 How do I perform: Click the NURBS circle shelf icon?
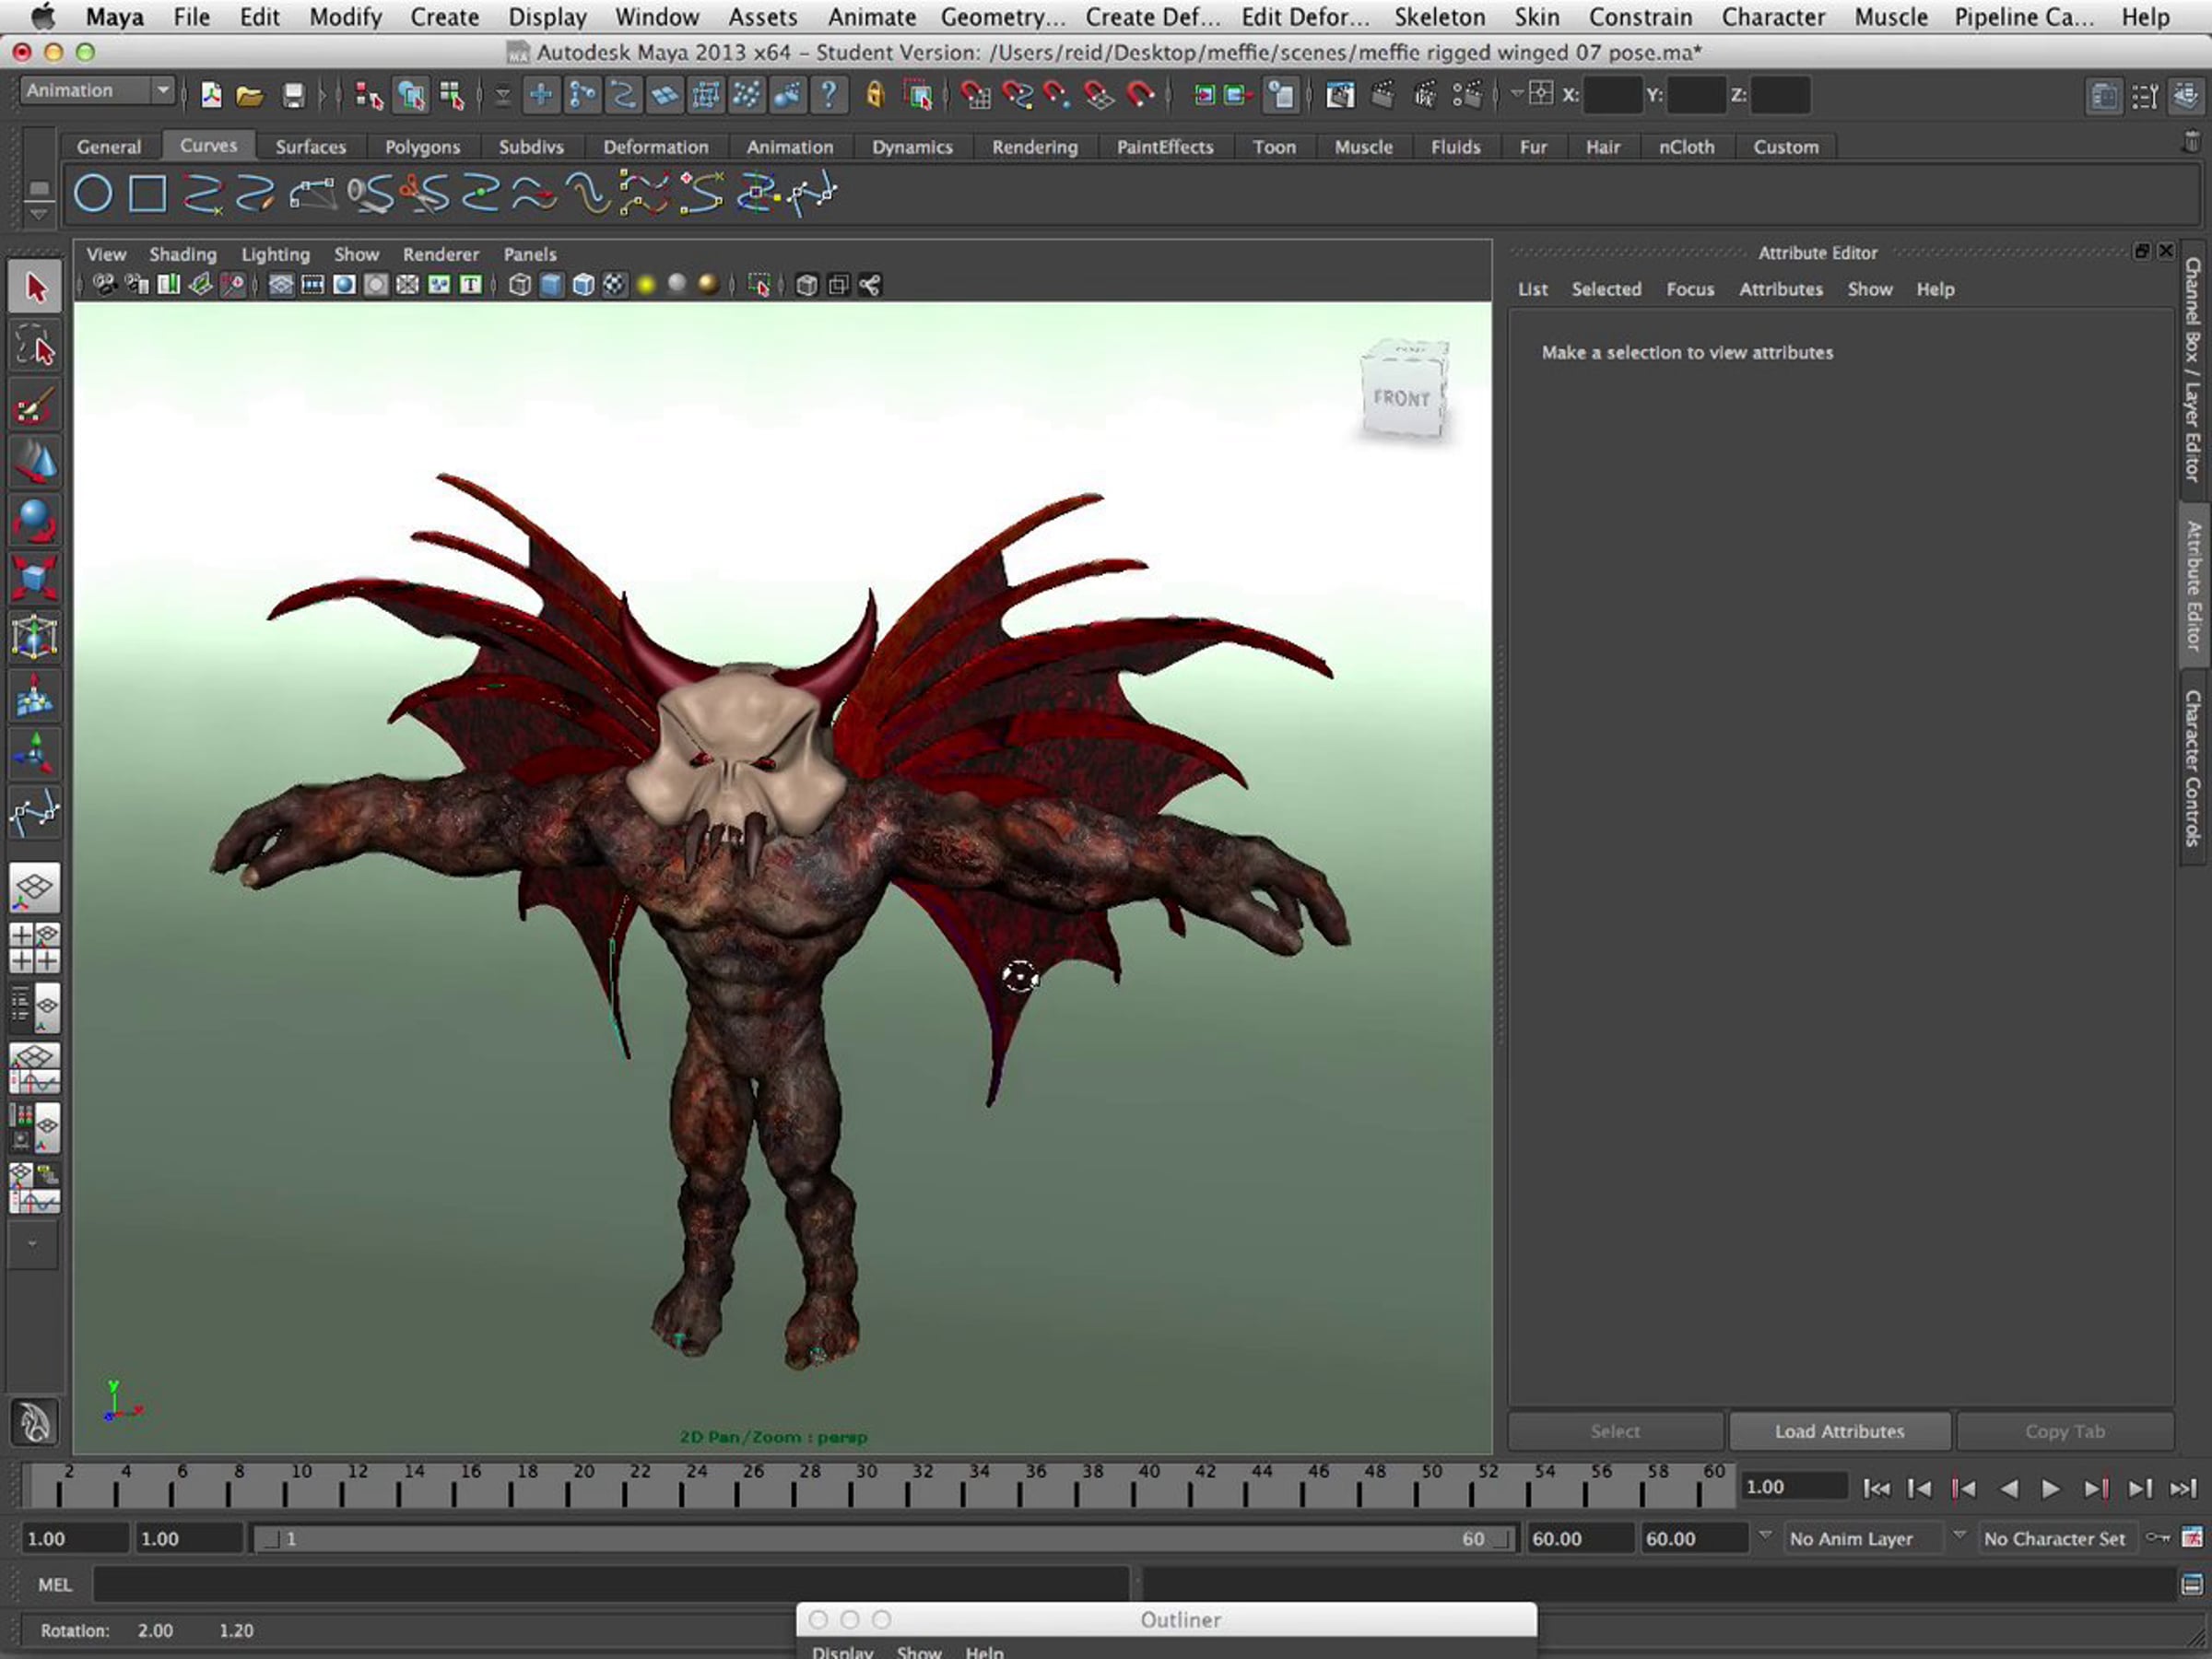click(x=93, y=193)
